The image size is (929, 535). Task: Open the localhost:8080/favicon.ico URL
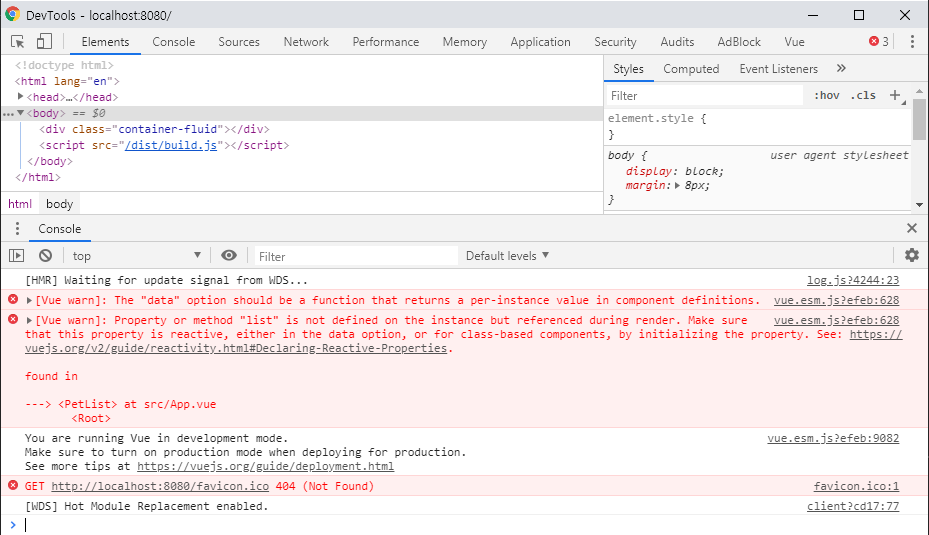coord(160,486)
